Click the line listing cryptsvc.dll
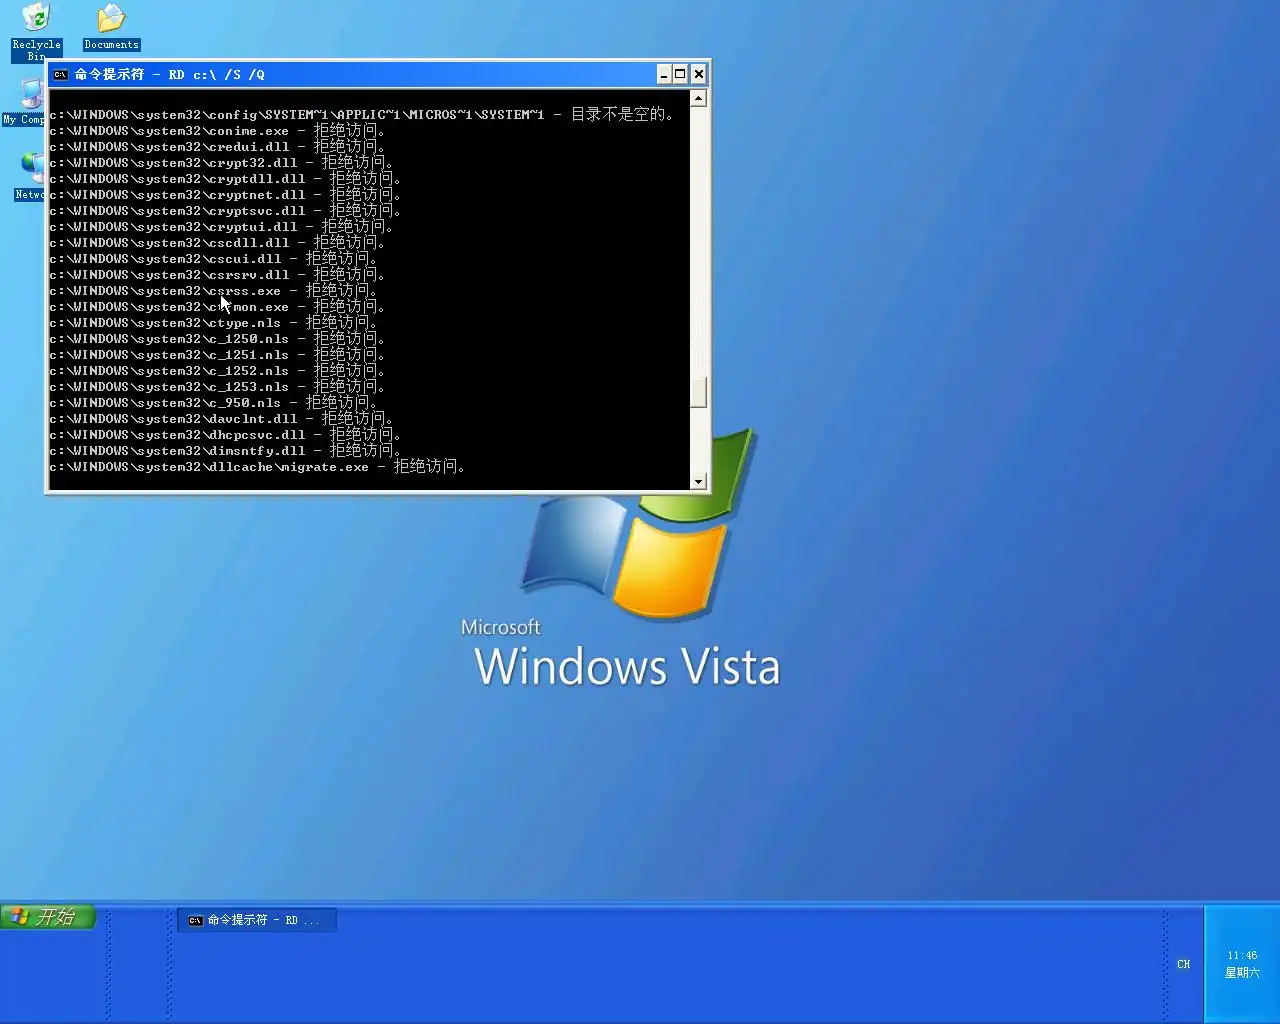The width and height of the screenshot is (1280, 1024). click(225, 211)
